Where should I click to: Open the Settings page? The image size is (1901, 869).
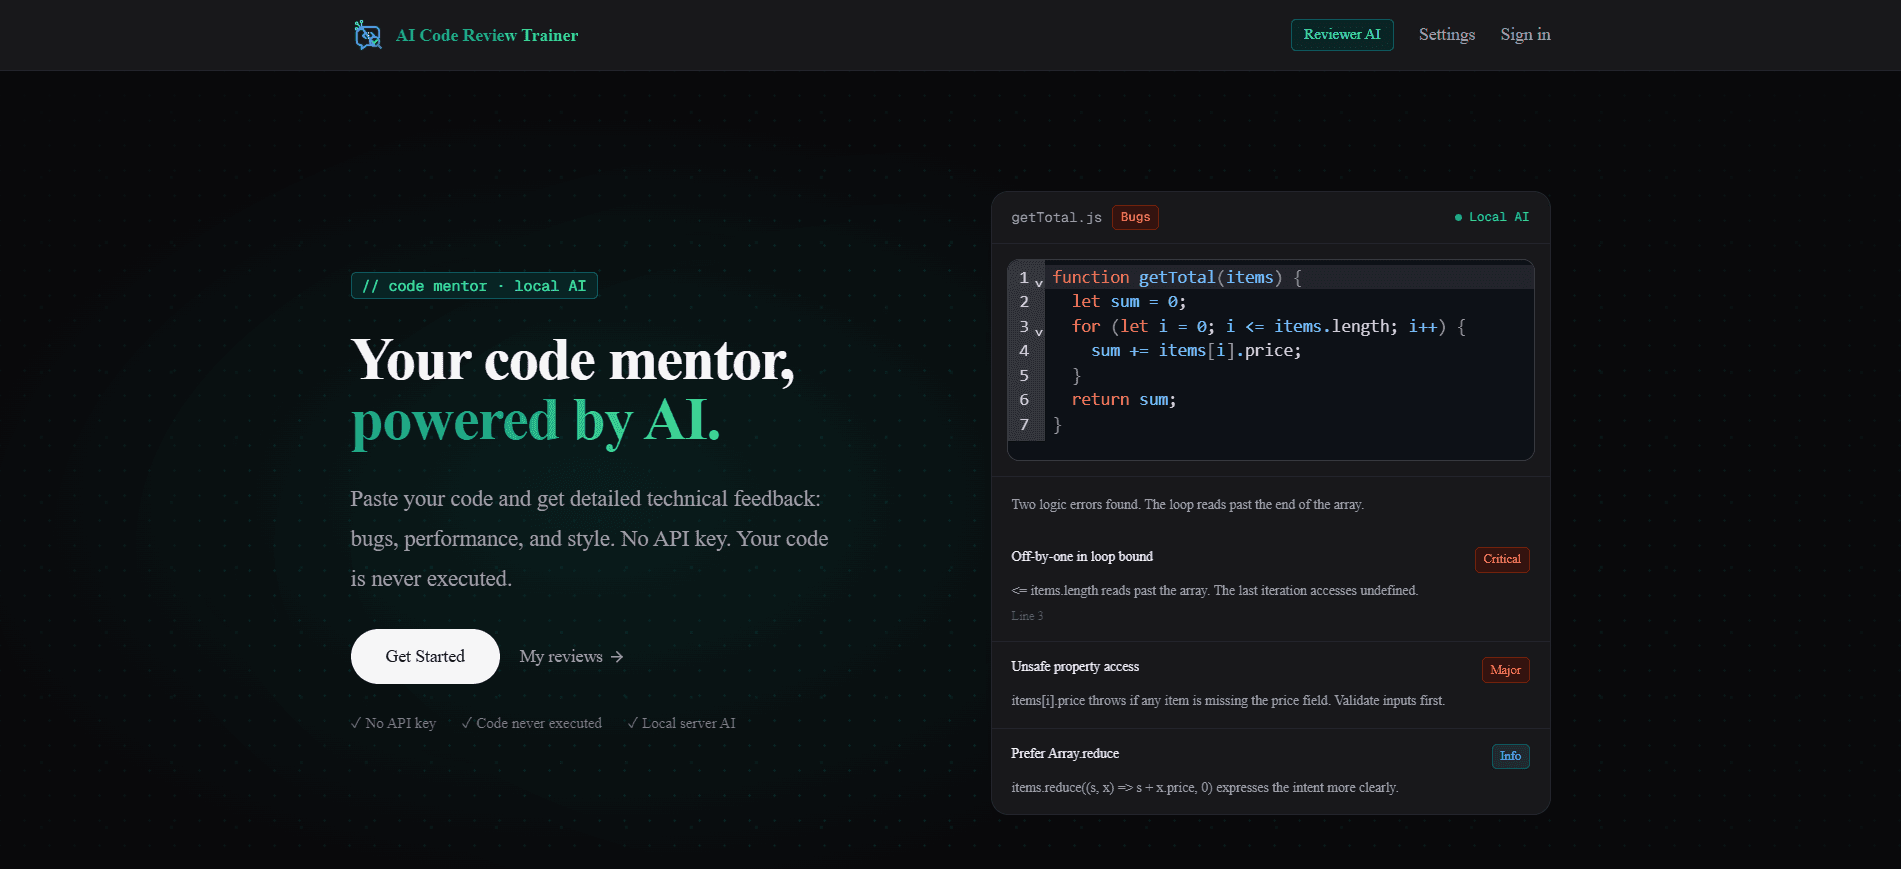pyautogui.click(x=1446, y=35)
